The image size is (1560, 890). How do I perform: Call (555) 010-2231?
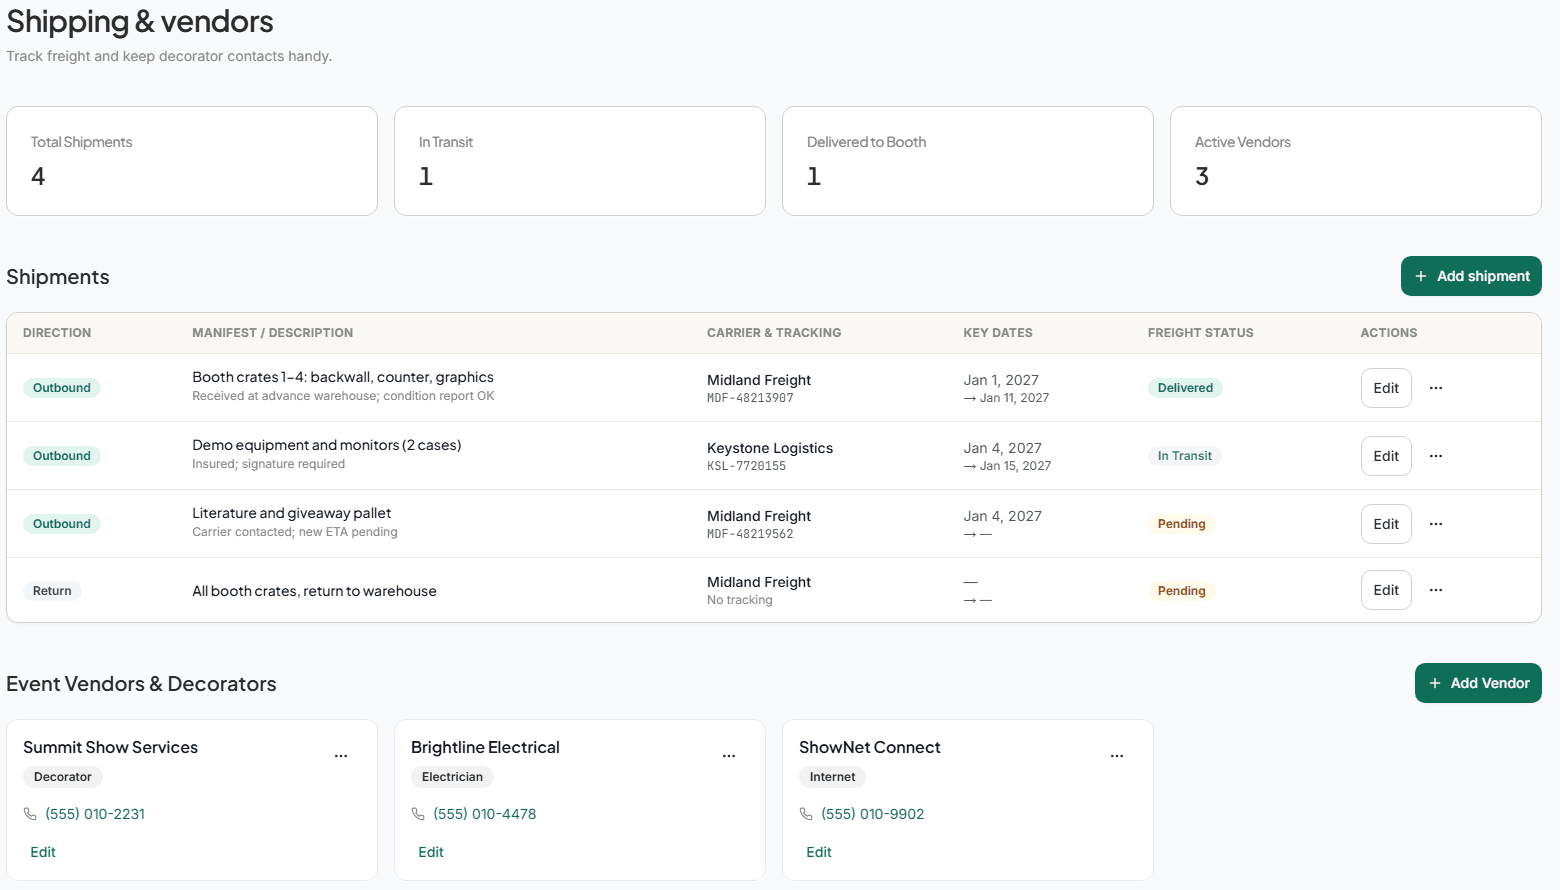[x=95, y=814]
